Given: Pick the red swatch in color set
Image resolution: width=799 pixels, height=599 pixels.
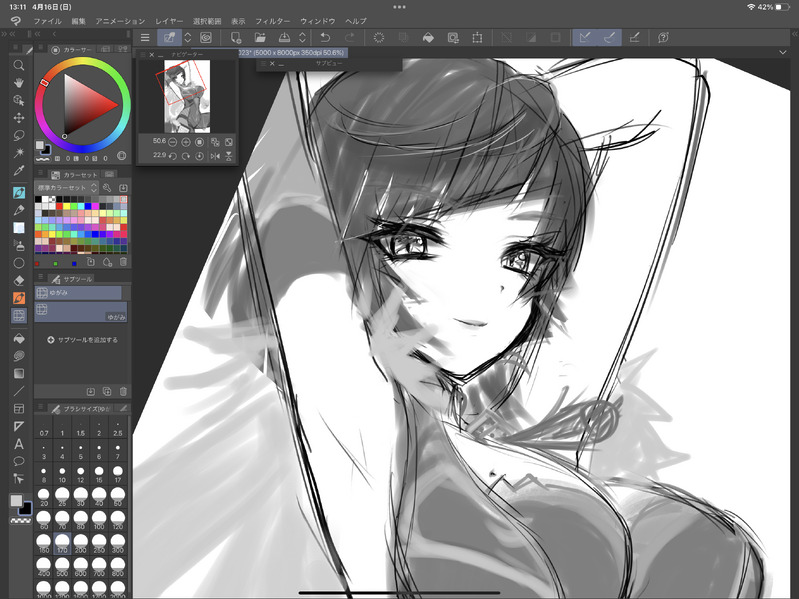Looking at the screenshot, I should (60, 206).
